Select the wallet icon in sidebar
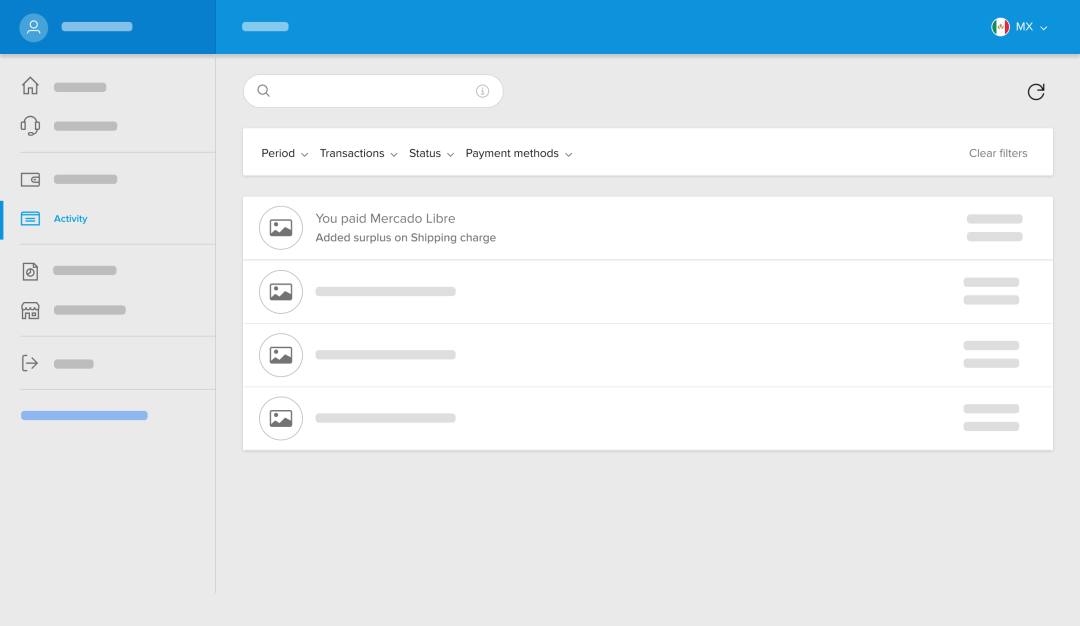This screenshot has height=626, width=1080. pos(30,179)
